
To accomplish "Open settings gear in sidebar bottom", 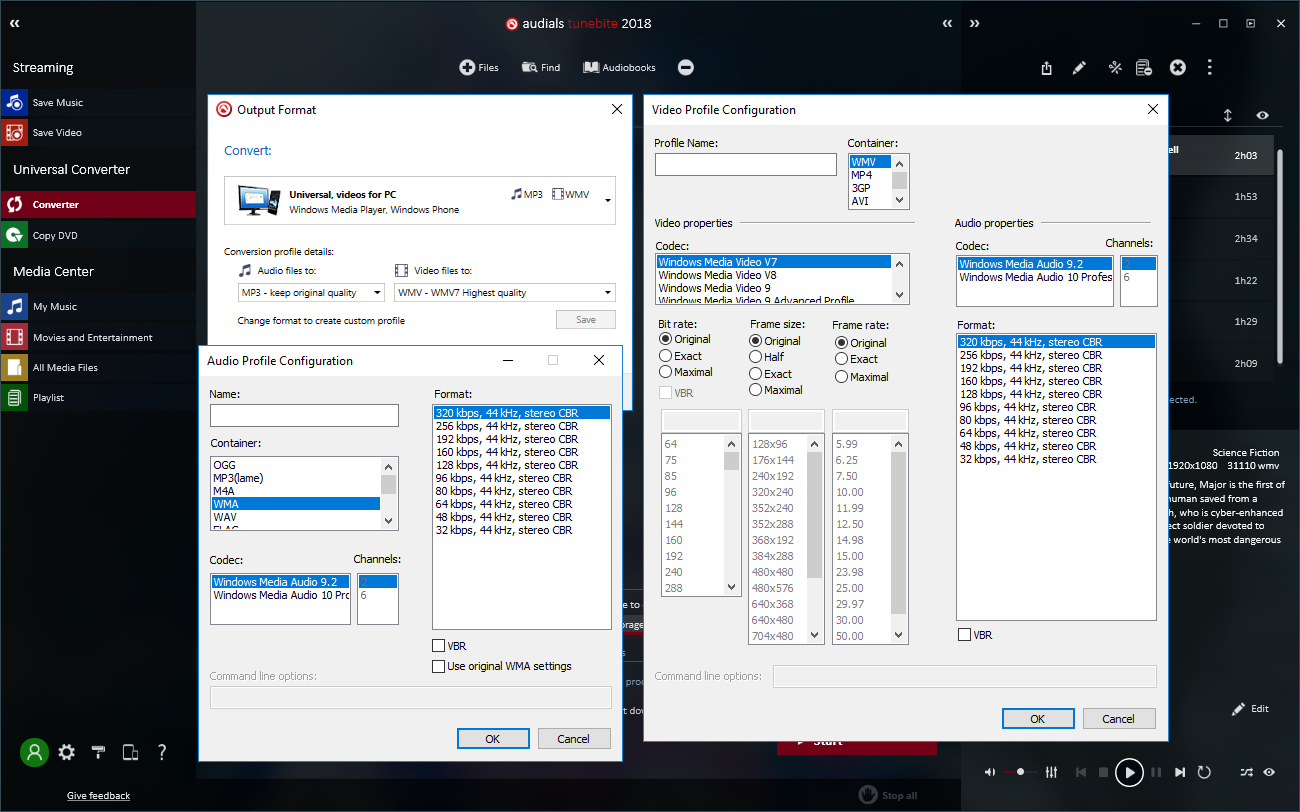I will pos(67,752).
